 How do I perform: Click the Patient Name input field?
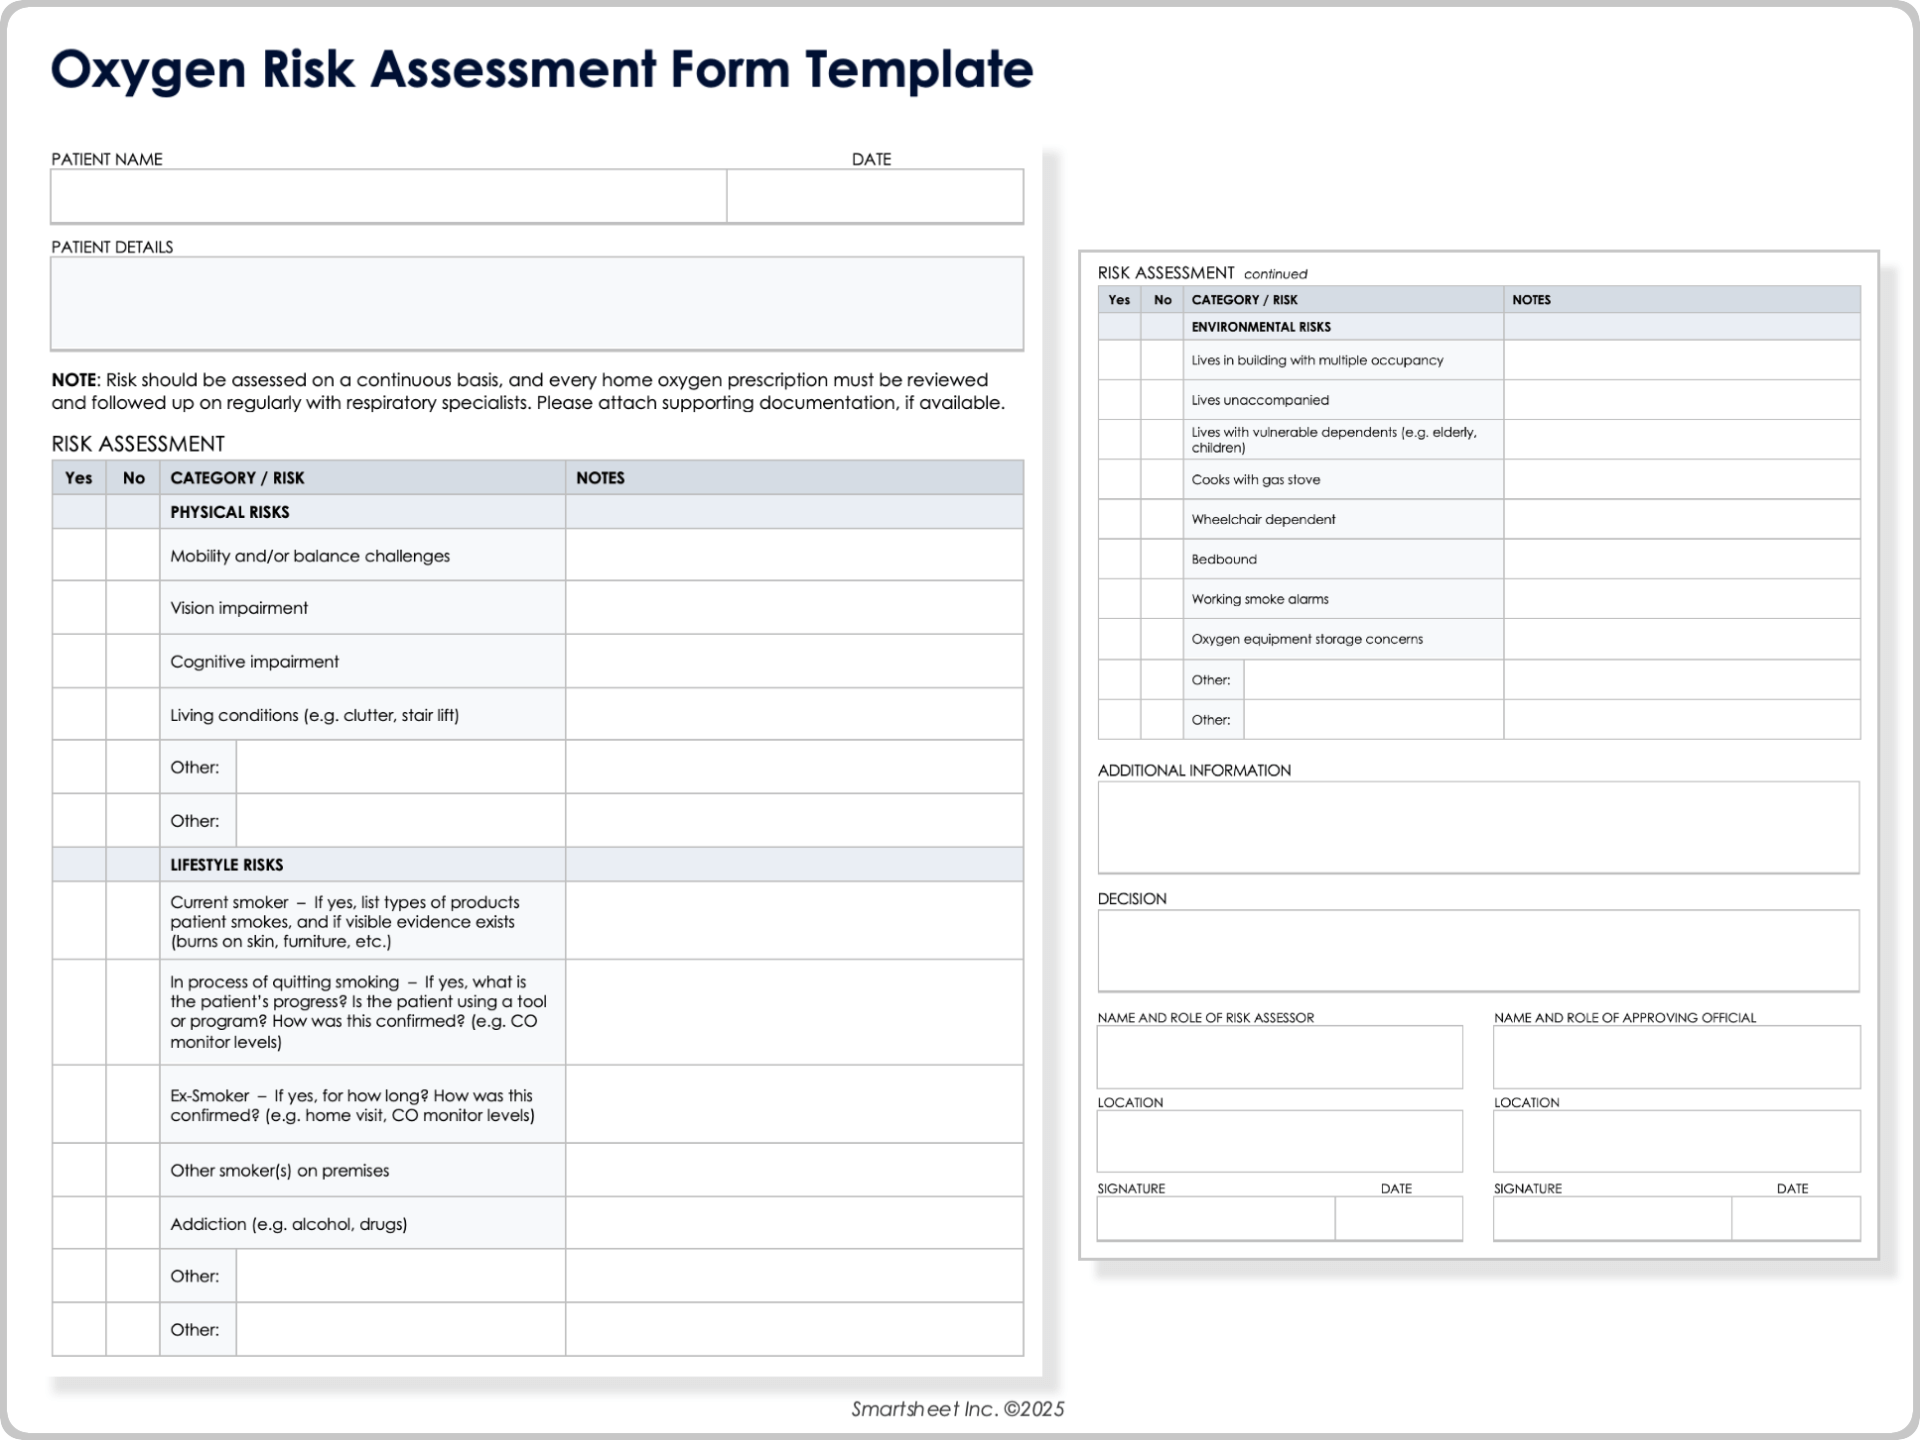[x=385, y=196]
